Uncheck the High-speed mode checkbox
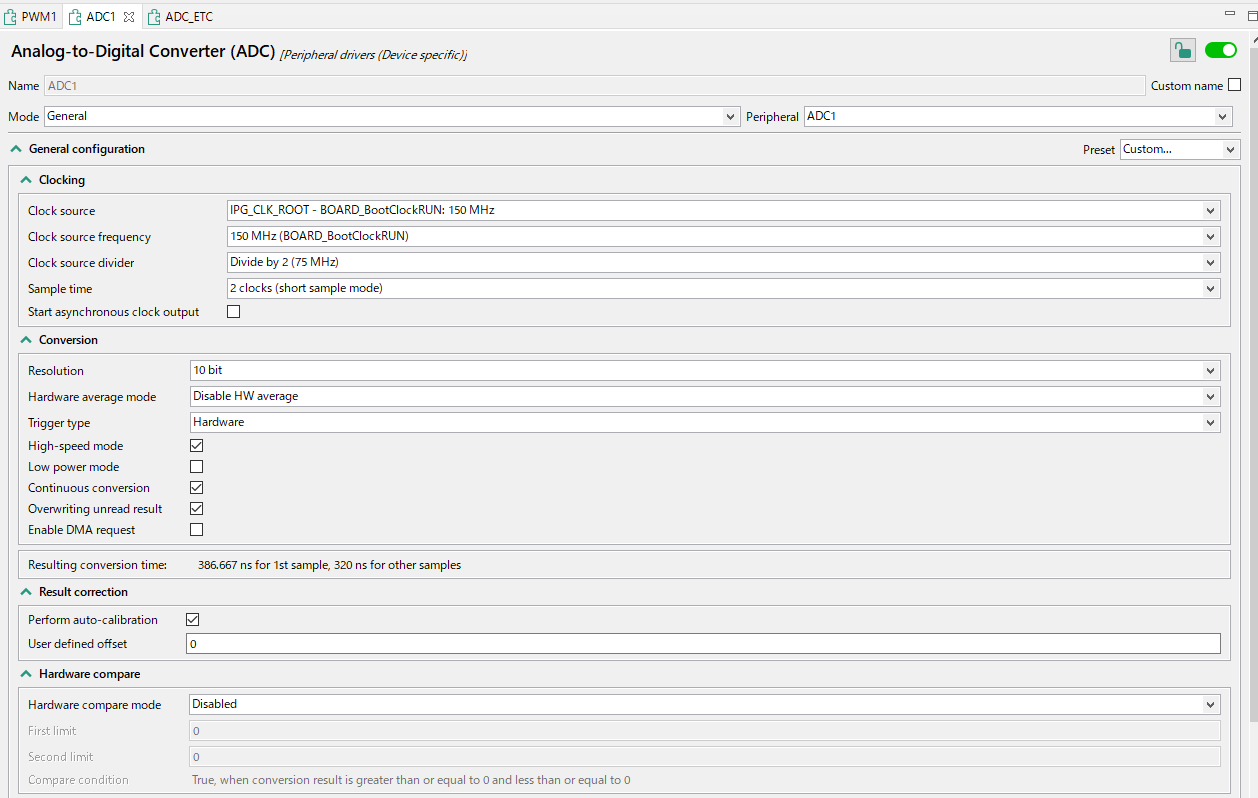The height and width of the screenshot is (798, 1258). click(x=196, y=445)
